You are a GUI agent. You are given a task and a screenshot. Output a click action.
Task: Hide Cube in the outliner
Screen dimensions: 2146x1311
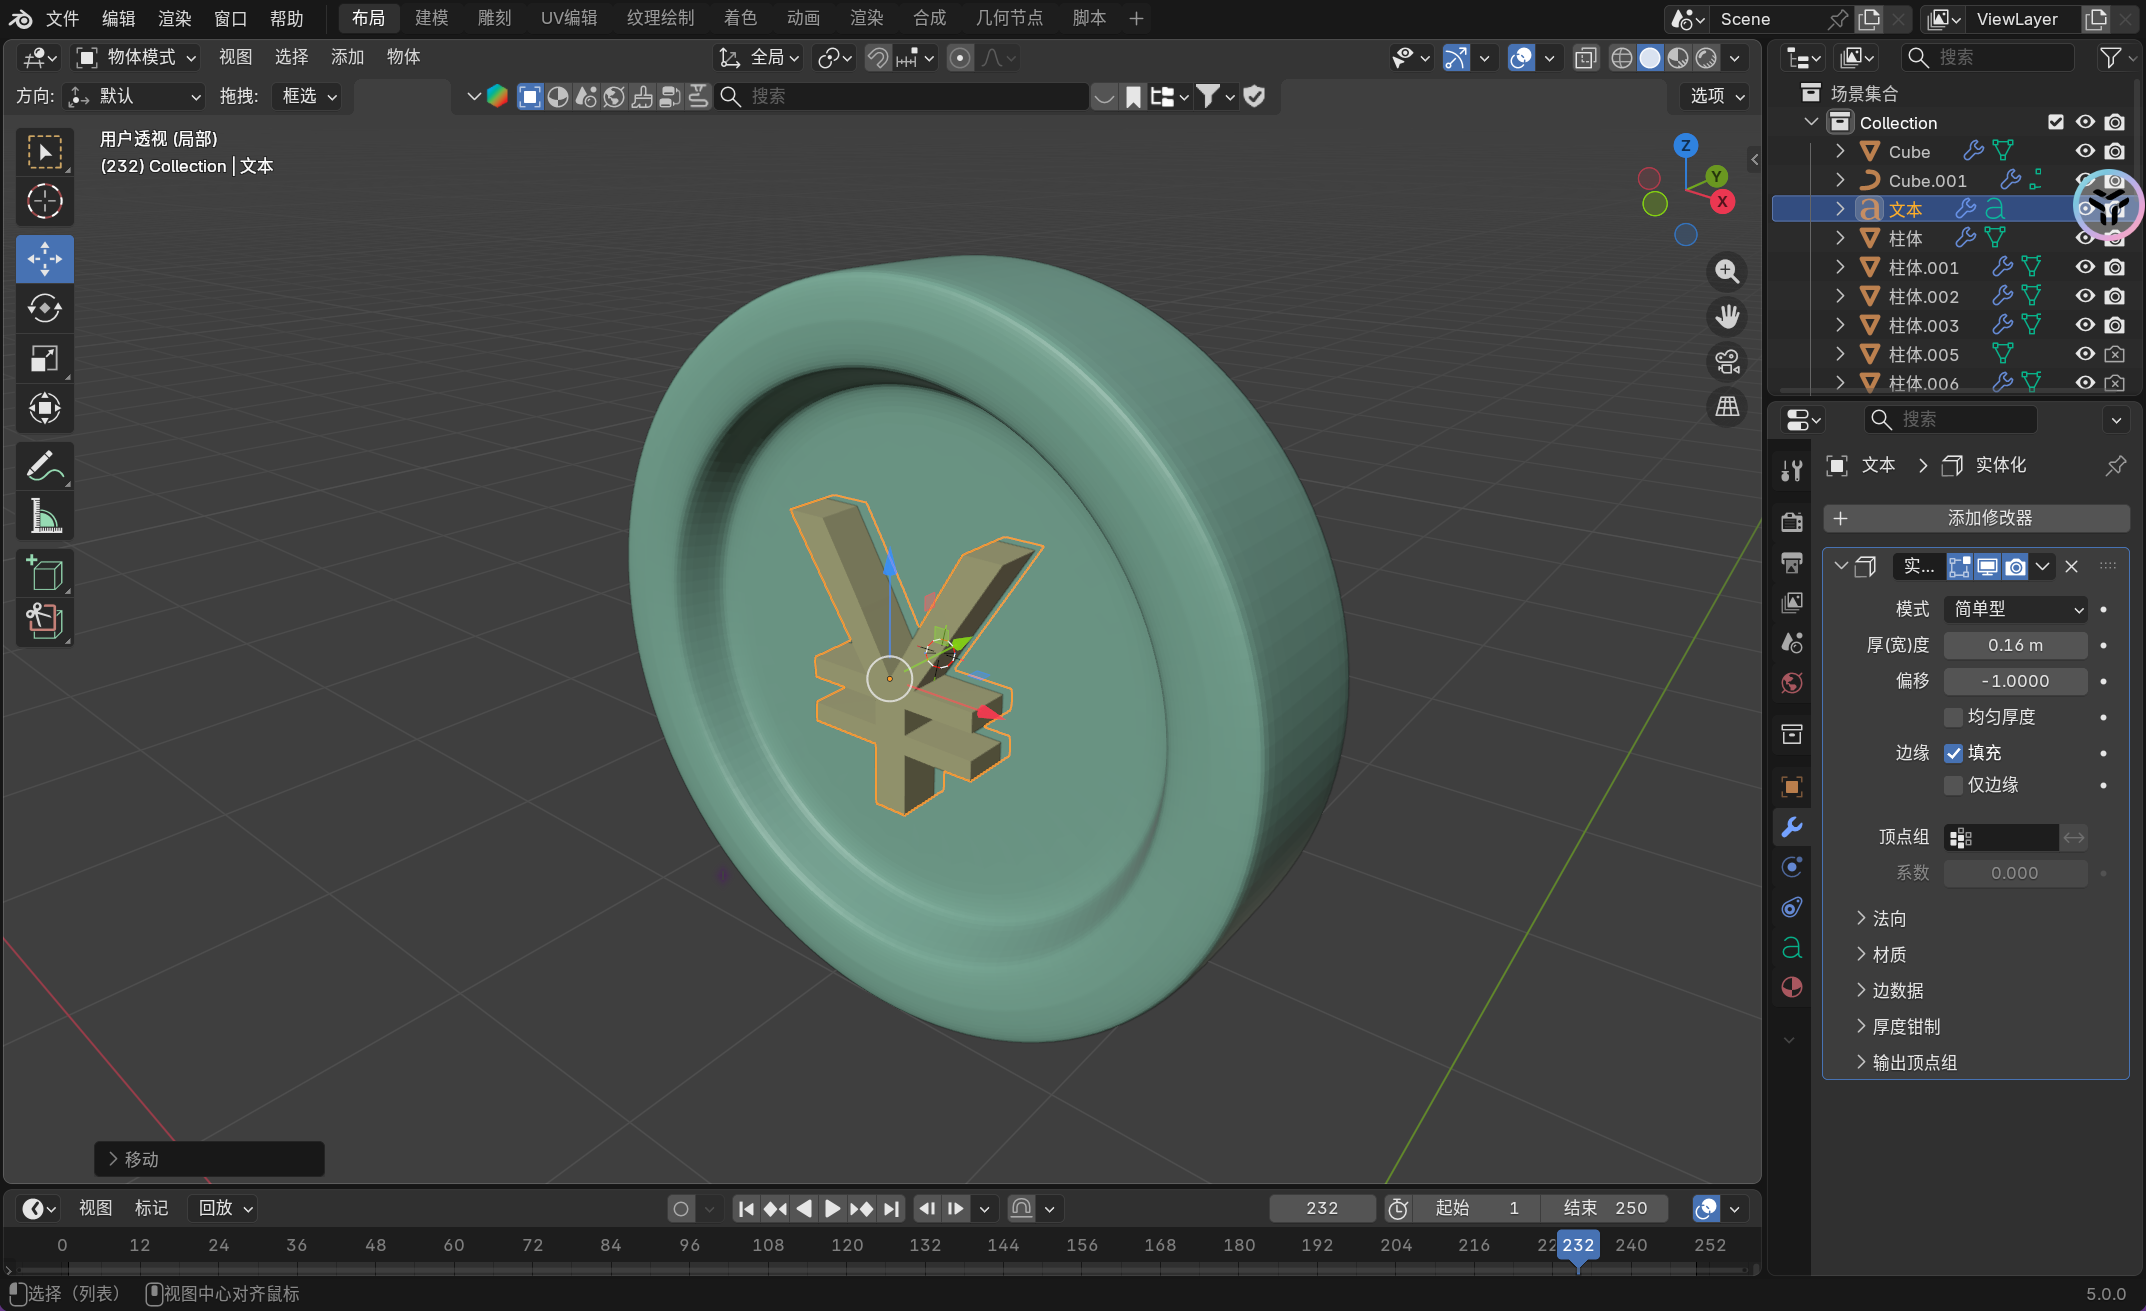(2085, 151)
